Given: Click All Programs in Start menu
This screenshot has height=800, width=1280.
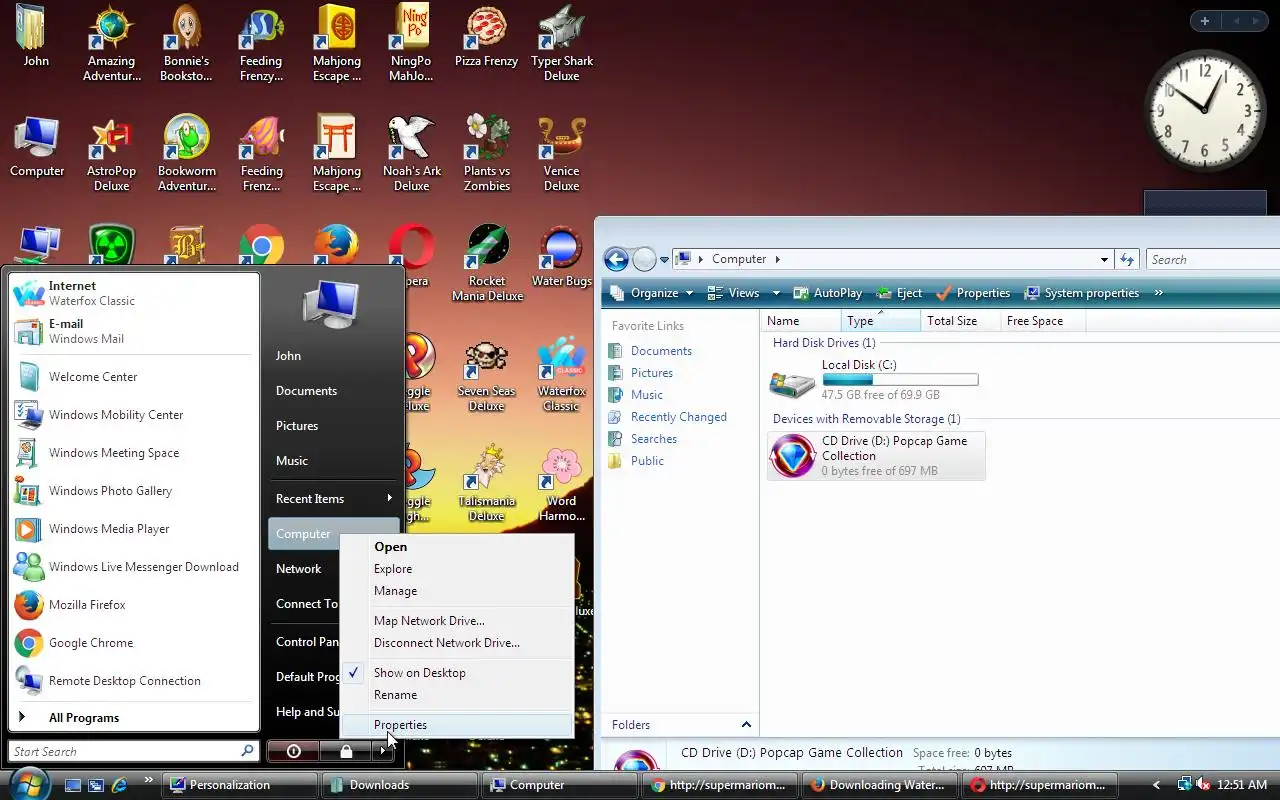Looking at the screenshot, I should [x=134, y=717].
